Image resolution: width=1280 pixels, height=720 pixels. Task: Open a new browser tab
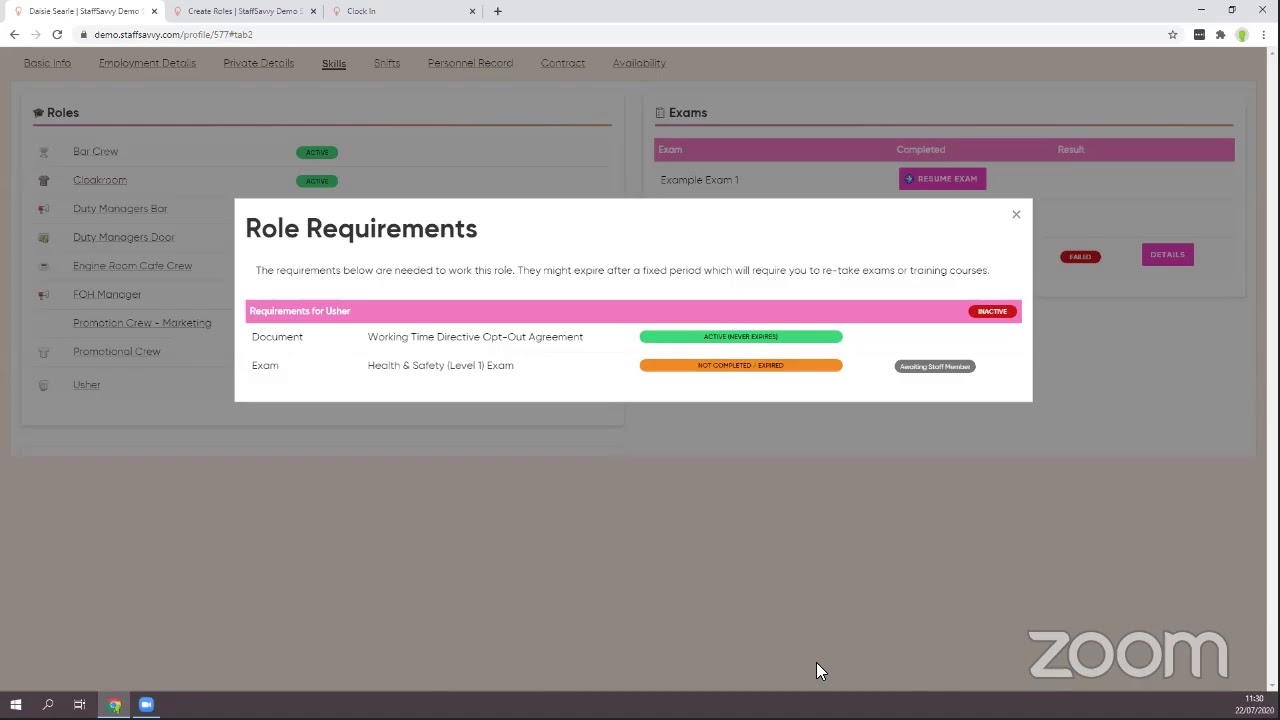(497, 11)
